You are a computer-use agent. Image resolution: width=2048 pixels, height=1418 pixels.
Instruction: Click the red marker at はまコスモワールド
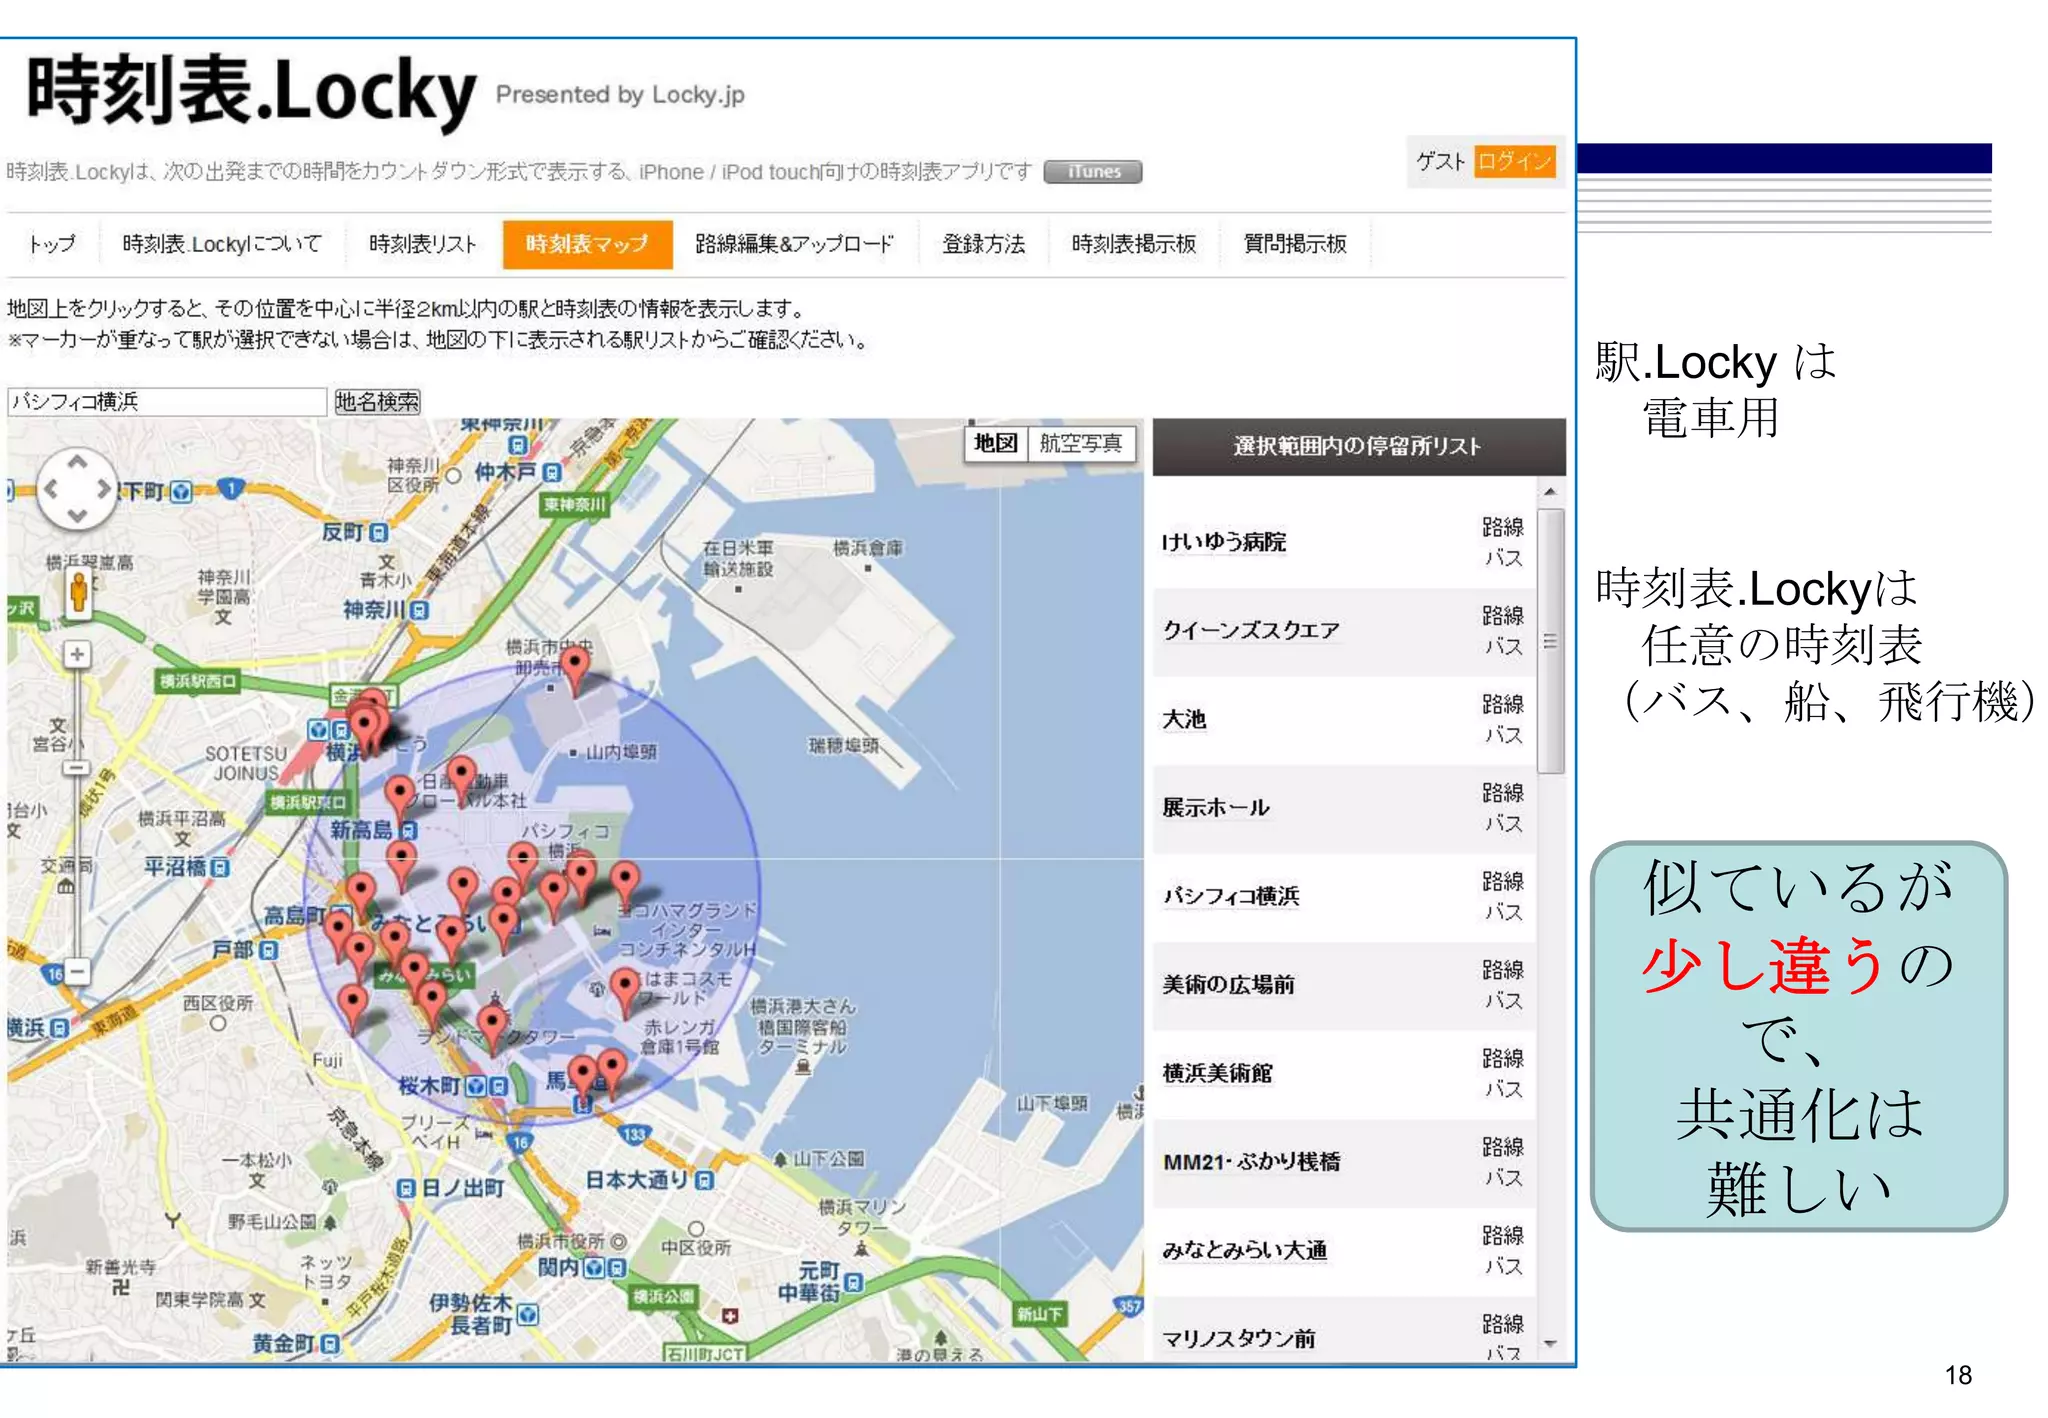(x=625, y=991)
